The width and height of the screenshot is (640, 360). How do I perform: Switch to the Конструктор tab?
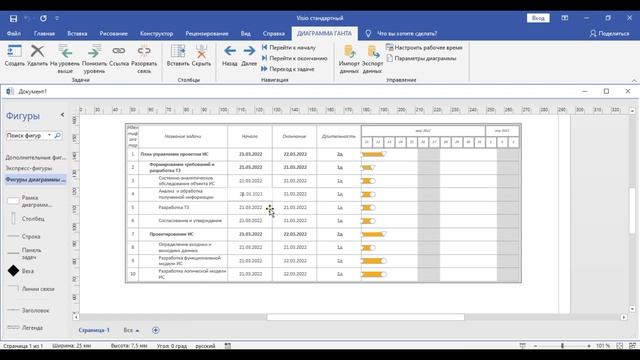click(x=156, y=33)
